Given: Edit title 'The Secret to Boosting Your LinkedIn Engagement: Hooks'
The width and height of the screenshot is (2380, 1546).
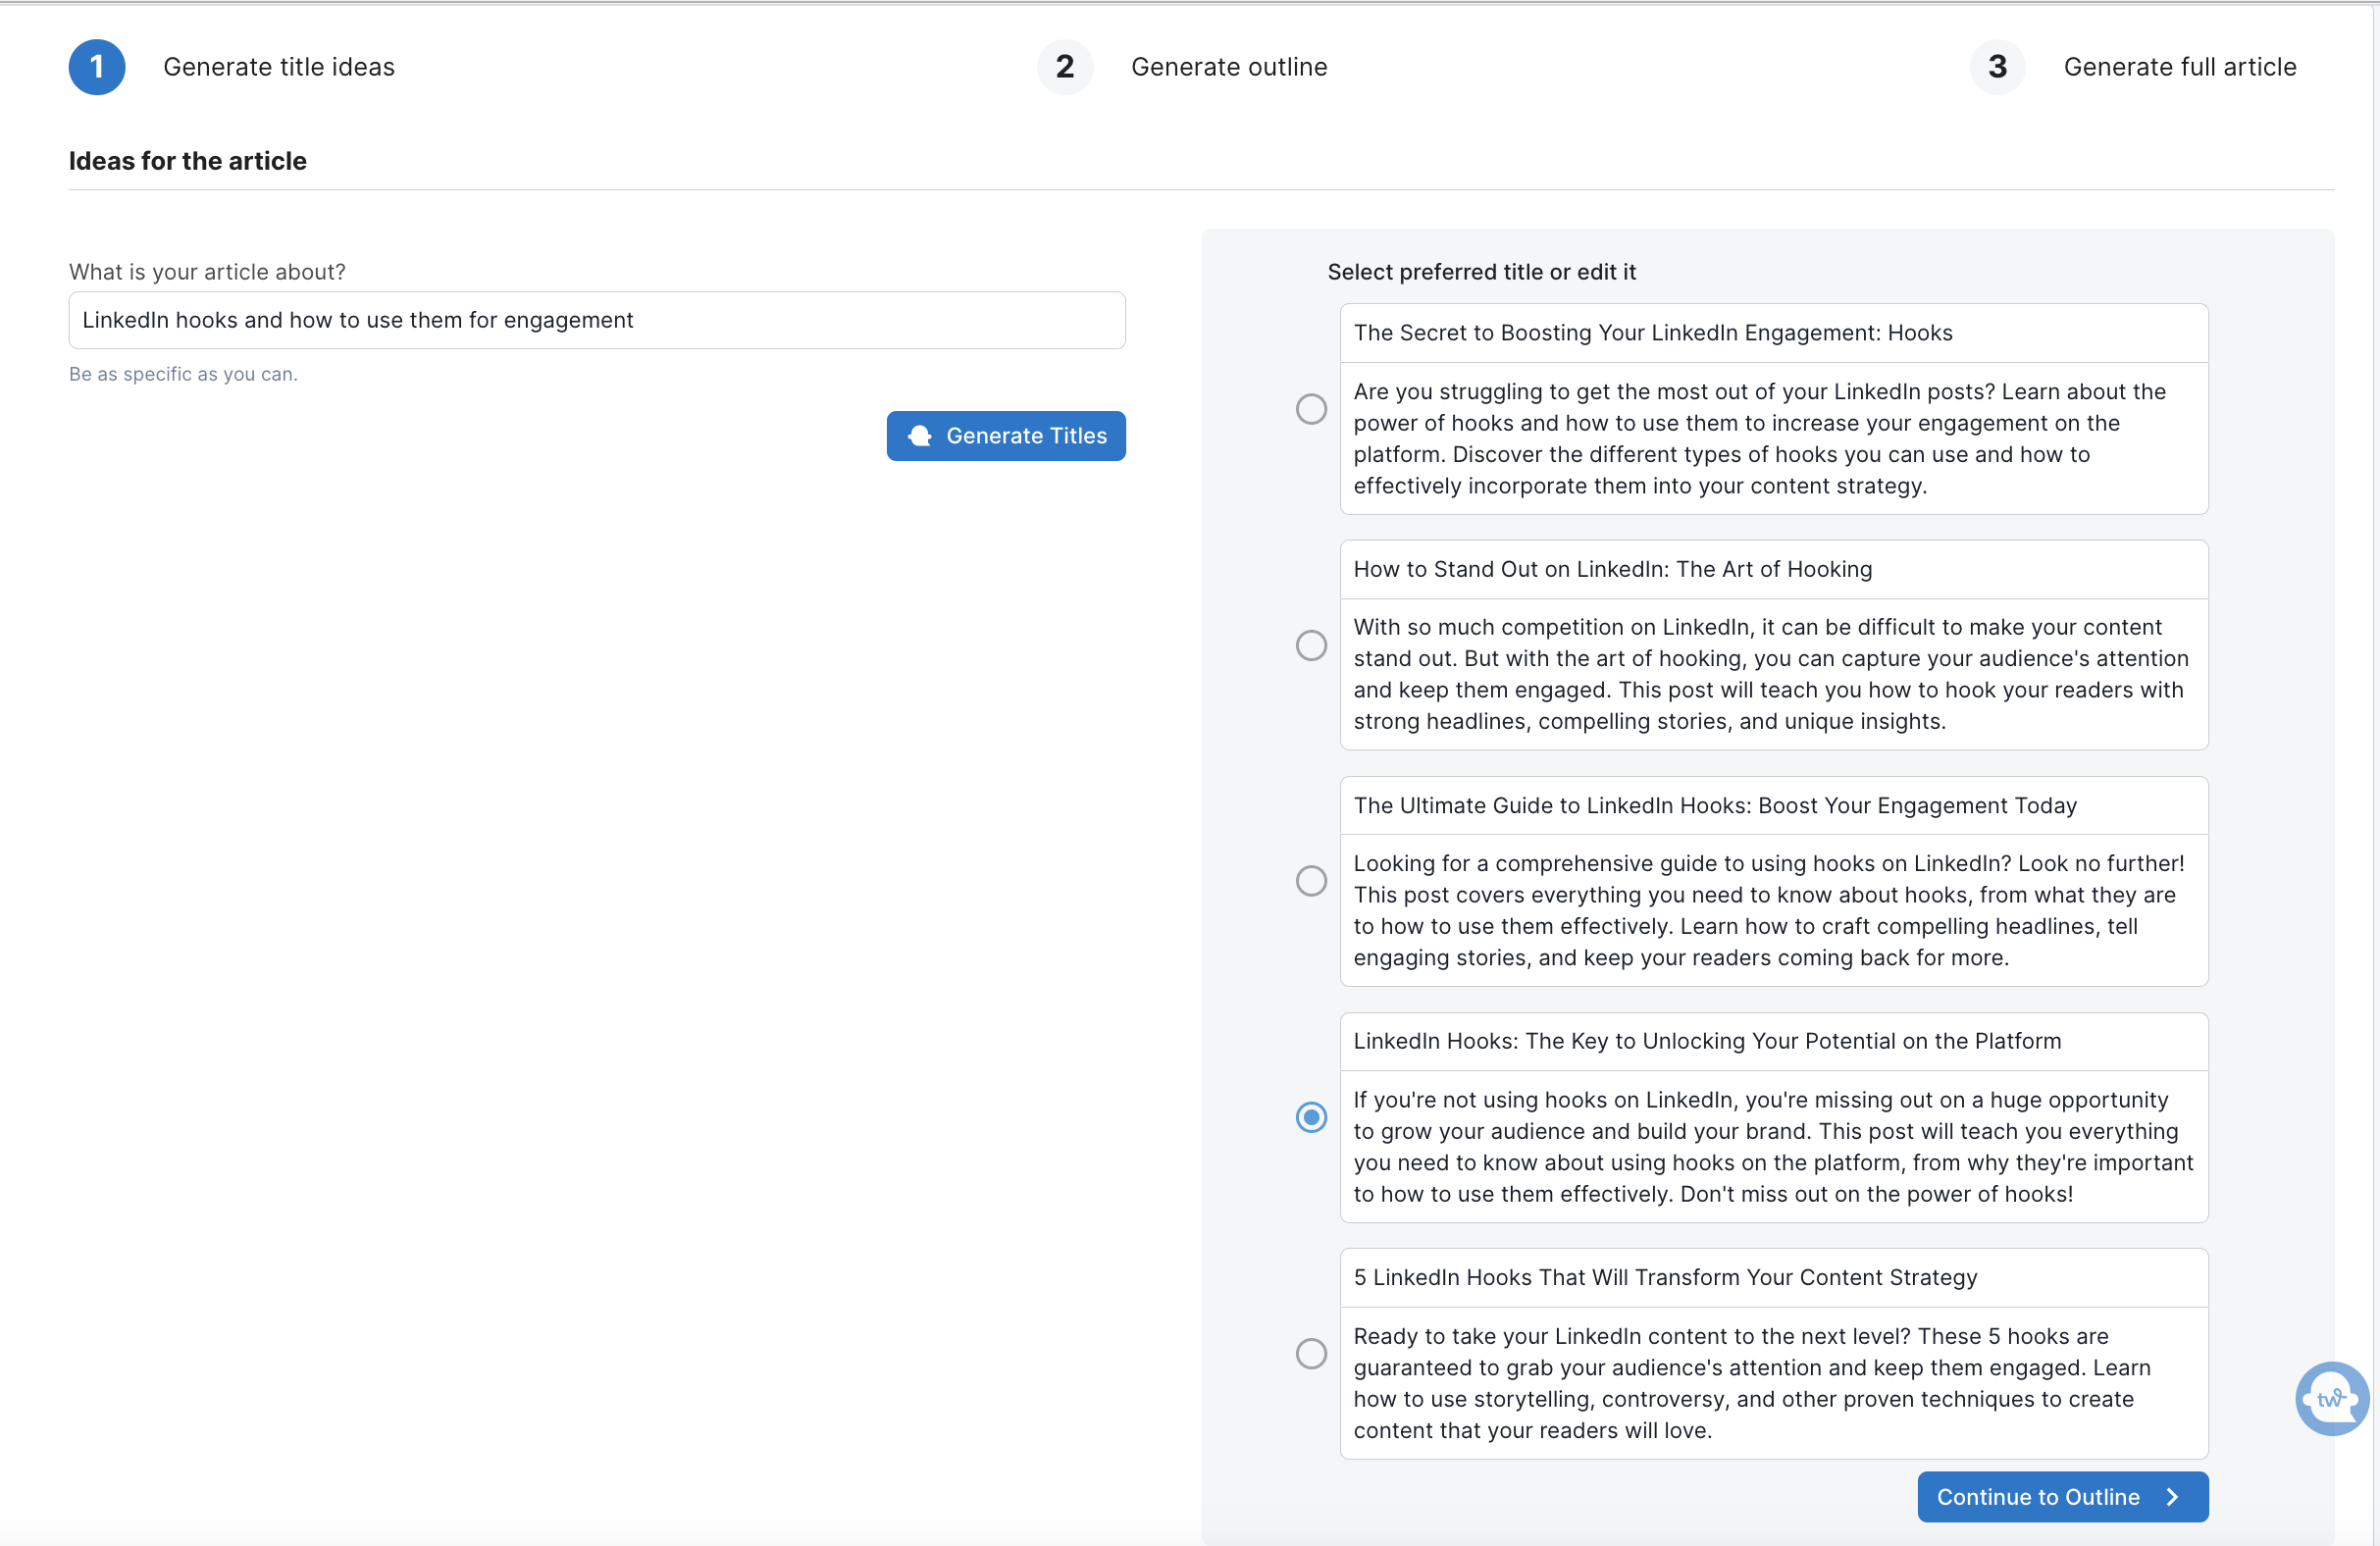Looking at the screenshot, I should tap(1774, 333).
